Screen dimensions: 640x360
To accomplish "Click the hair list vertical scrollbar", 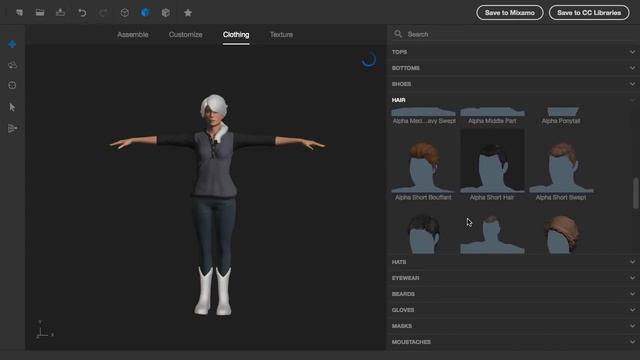I will tap(635, 193).
